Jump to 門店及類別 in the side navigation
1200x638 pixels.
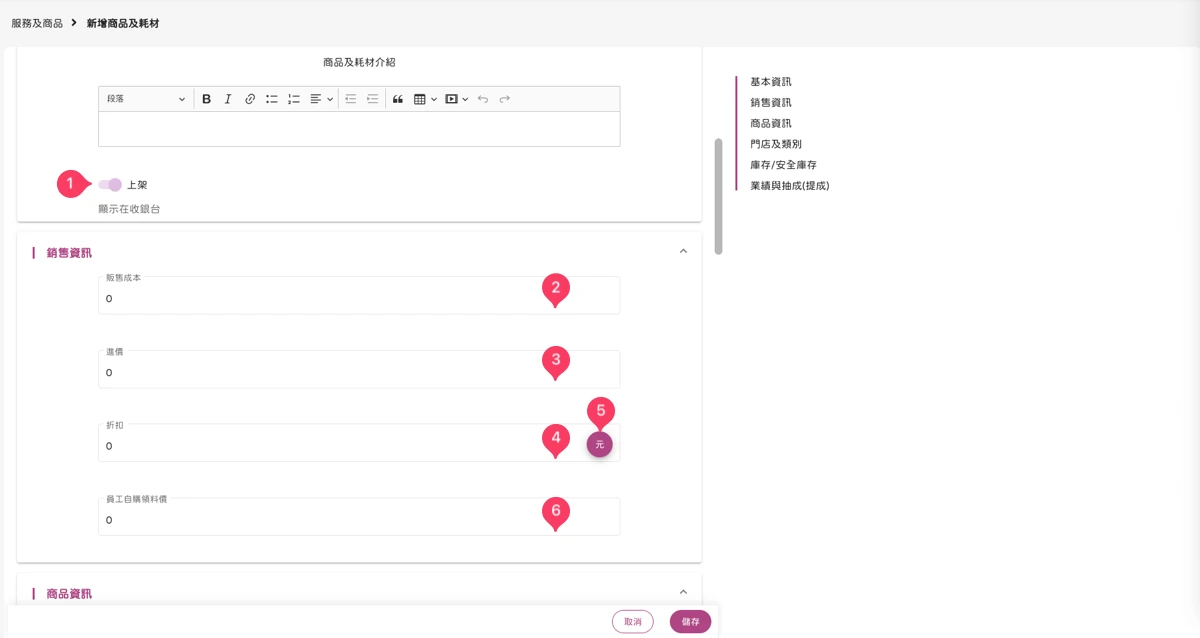click(x=776, y=144)
